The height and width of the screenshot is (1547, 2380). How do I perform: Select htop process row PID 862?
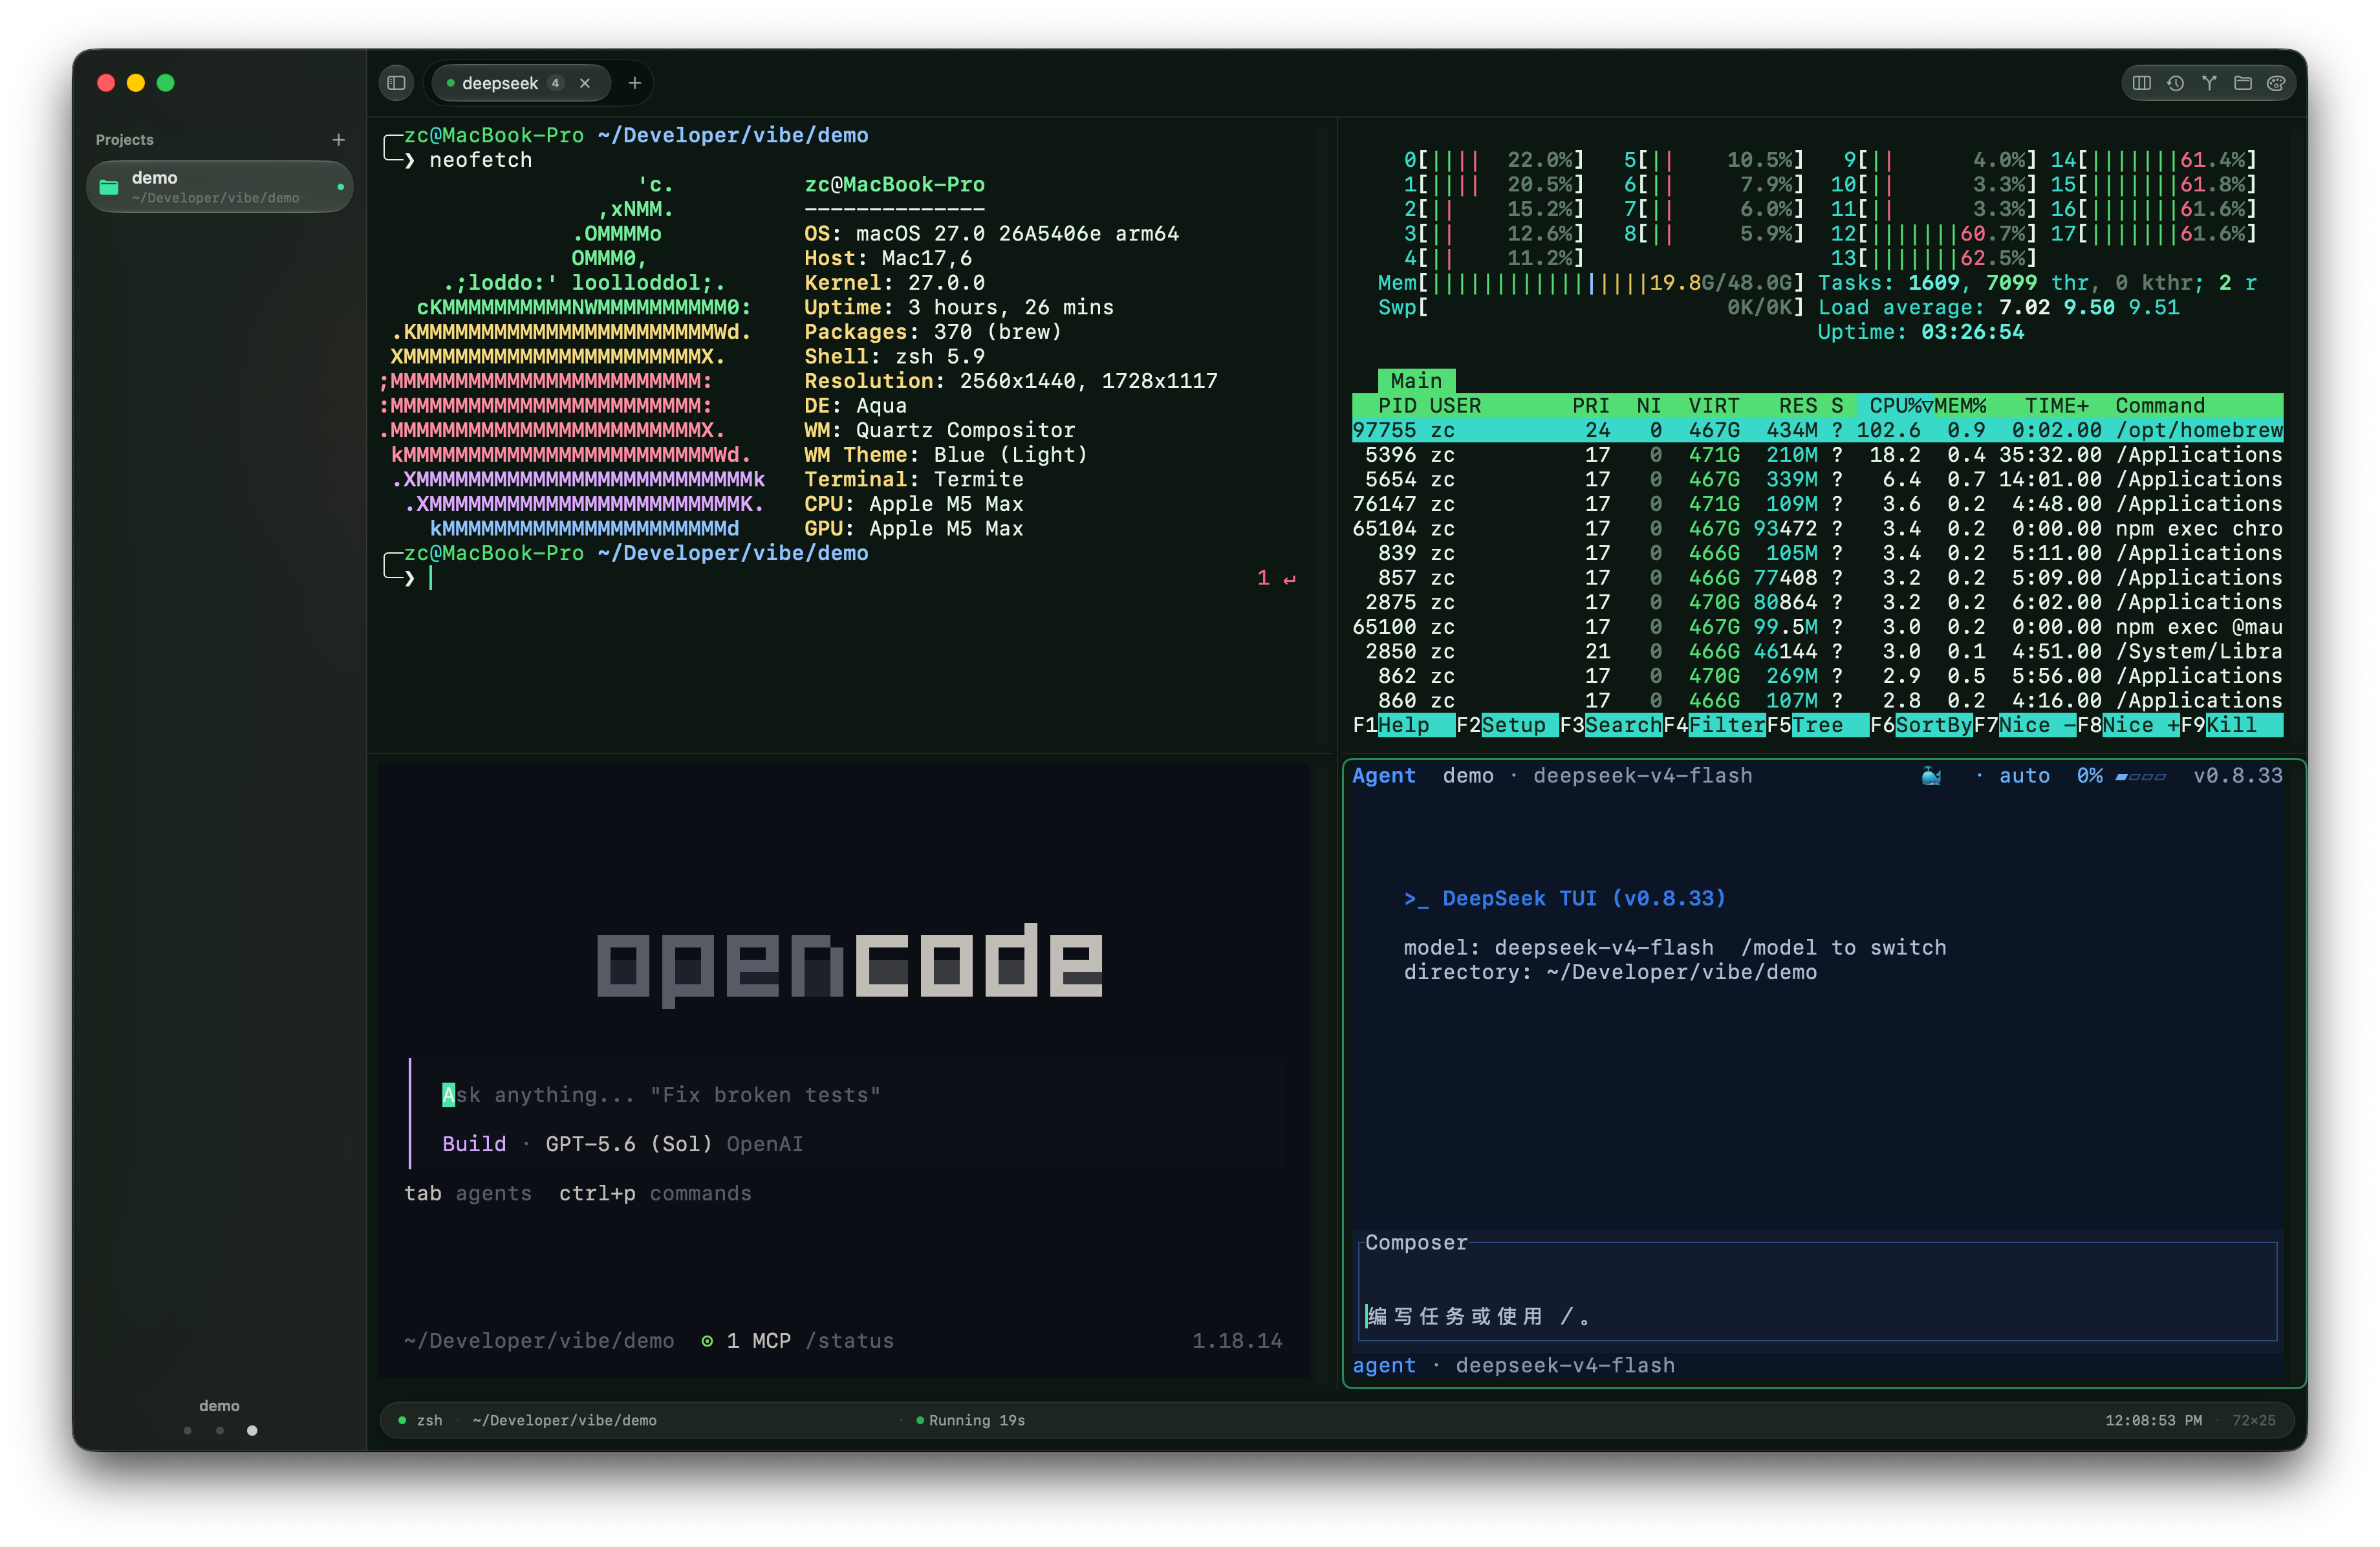click(x=1817, y=676)
